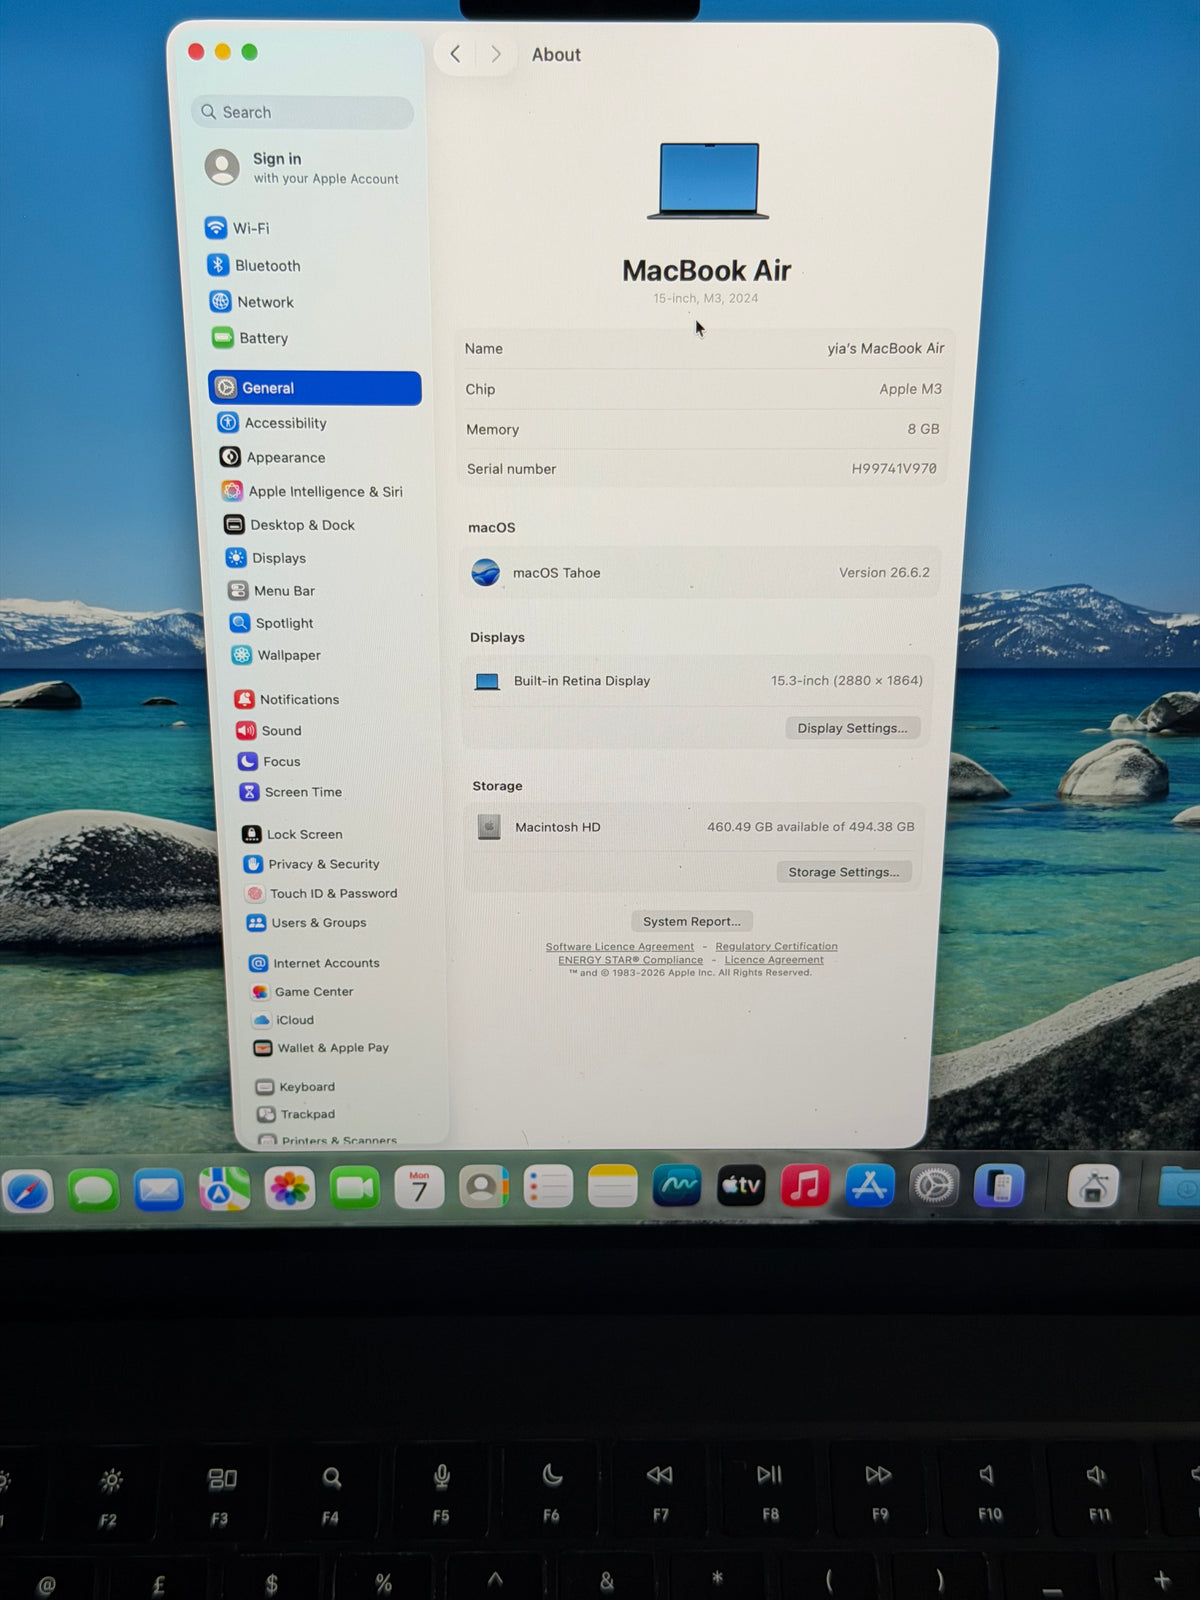Open Apple TV from the Dock
Screen dimensions: 1200x1600
[x=741, y=1186]
